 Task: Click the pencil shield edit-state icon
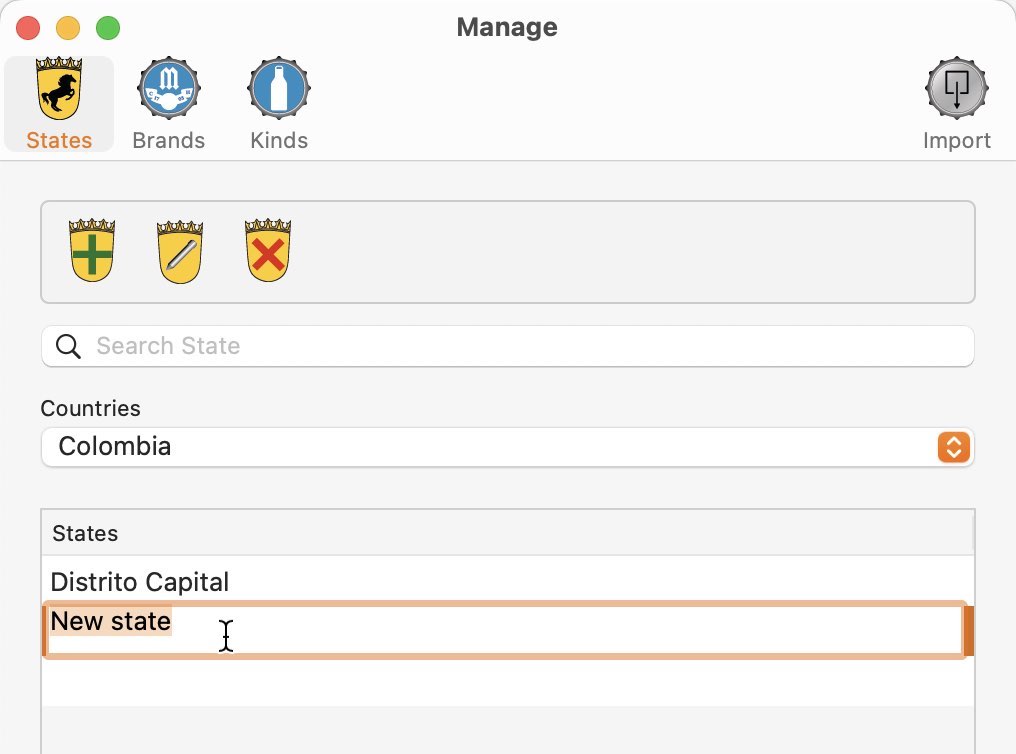click(x=180, y=252)
